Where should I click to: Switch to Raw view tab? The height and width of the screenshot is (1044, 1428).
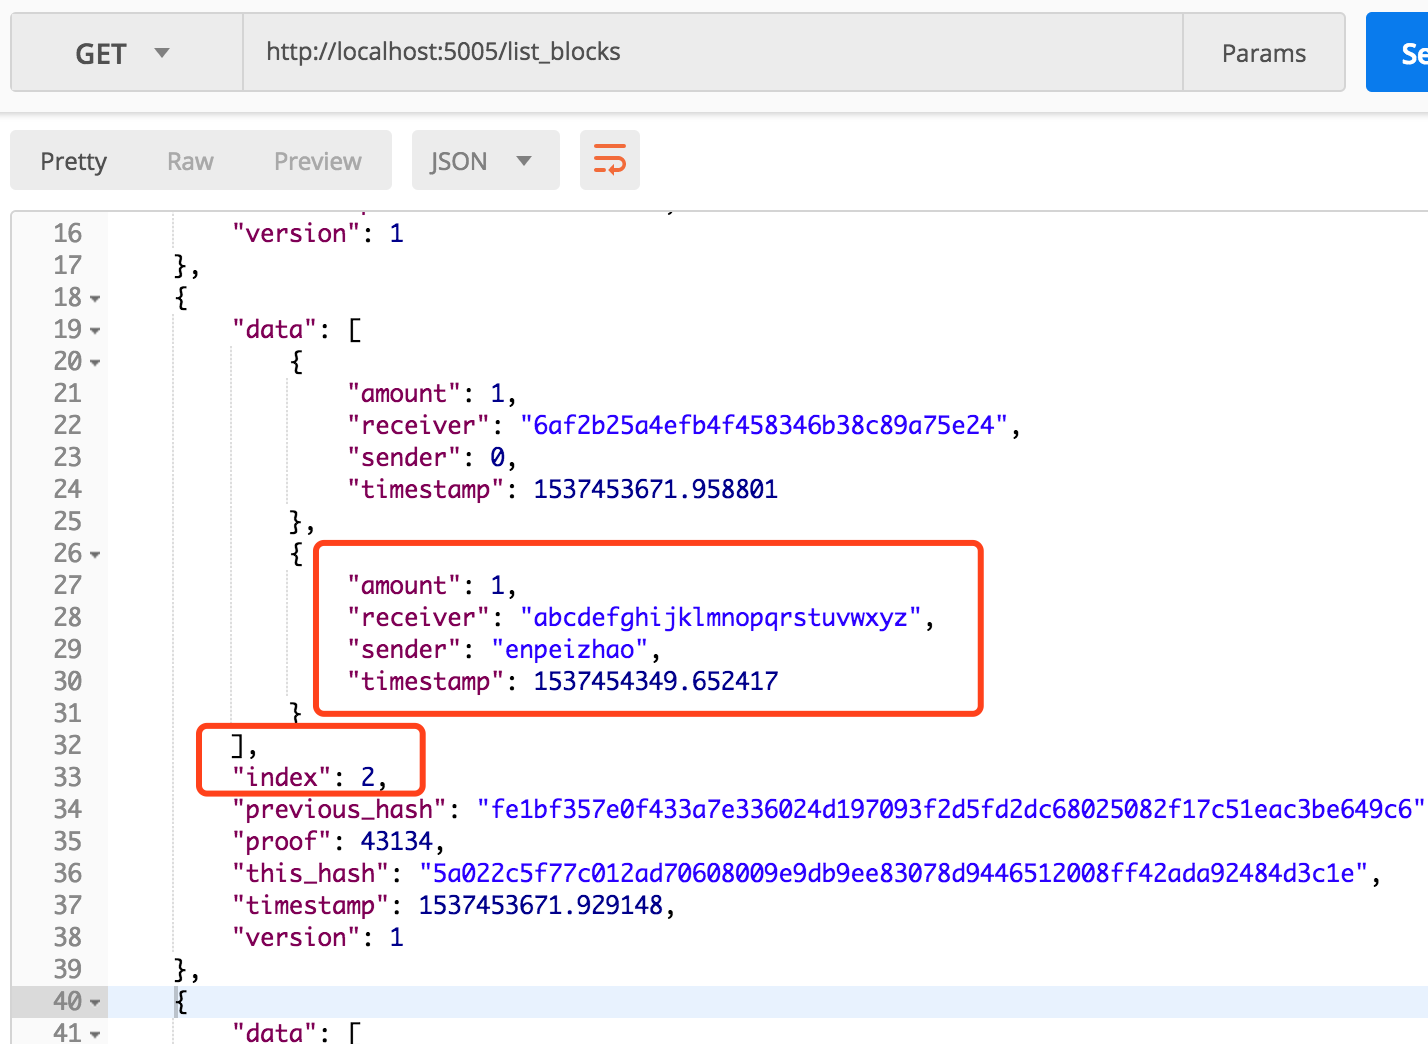click(x=190, y=161)
